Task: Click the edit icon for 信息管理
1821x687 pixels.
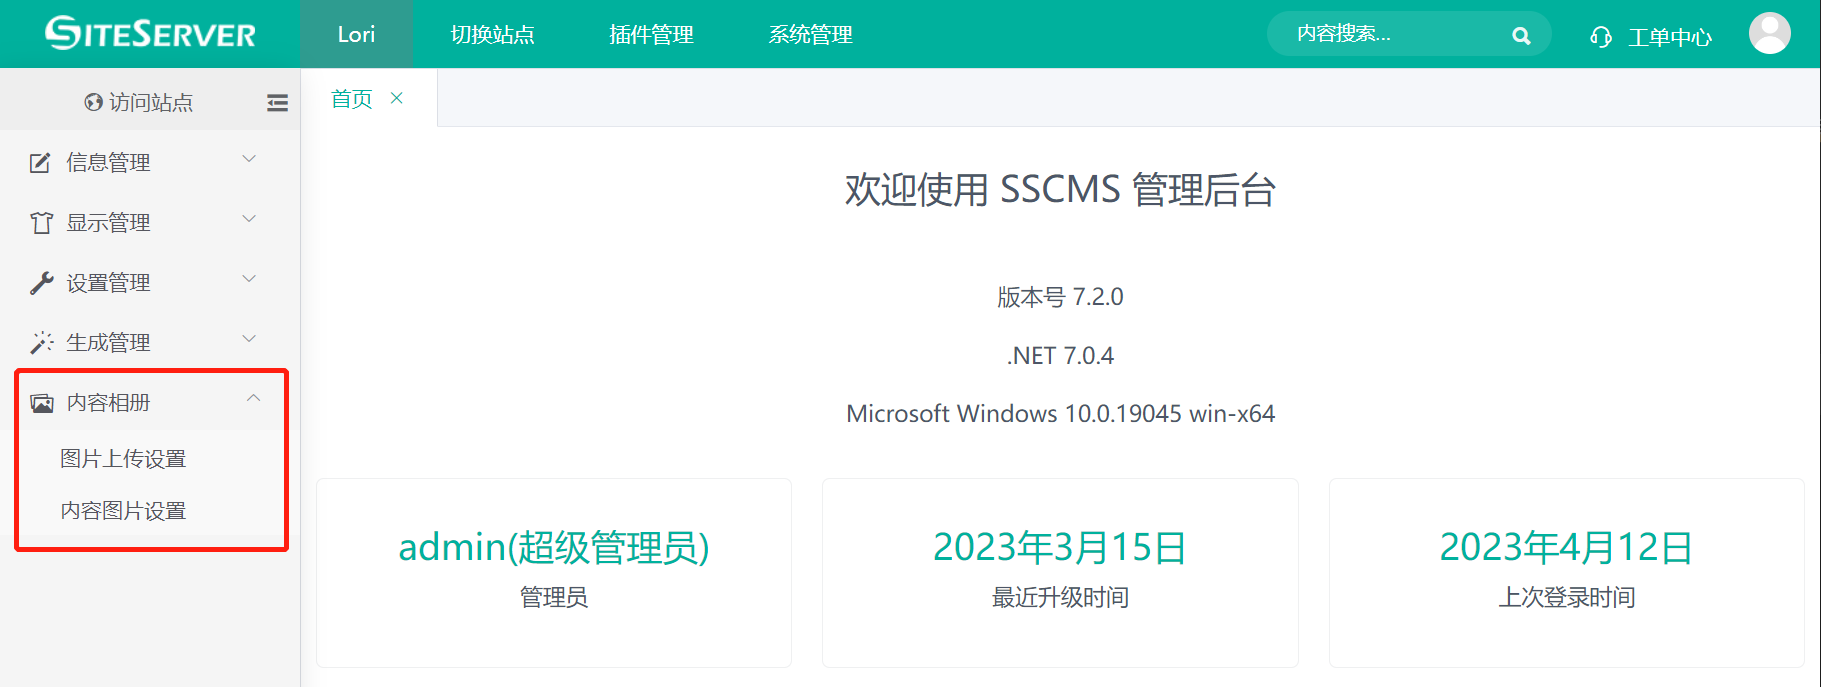Action: [x=40, y=163]
